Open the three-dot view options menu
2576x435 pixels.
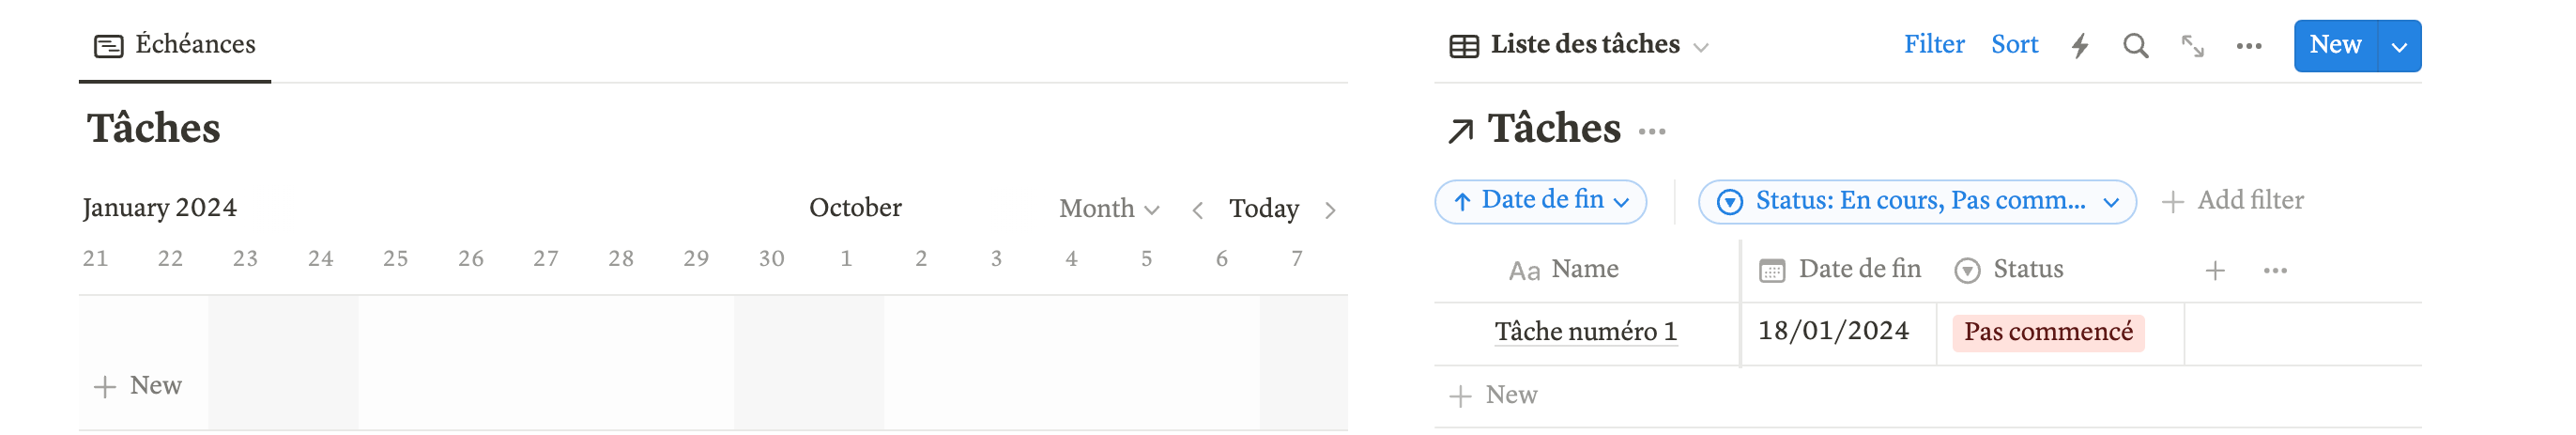pyautogui.click(x=2249, y=46)
